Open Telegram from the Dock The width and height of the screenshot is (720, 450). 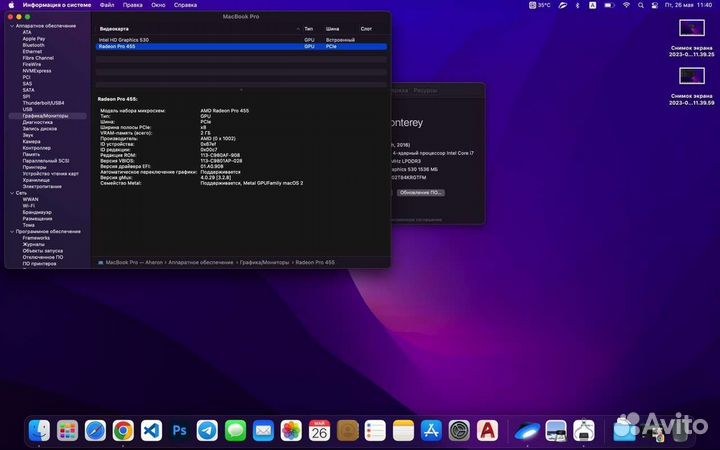[x=208, y=431]
